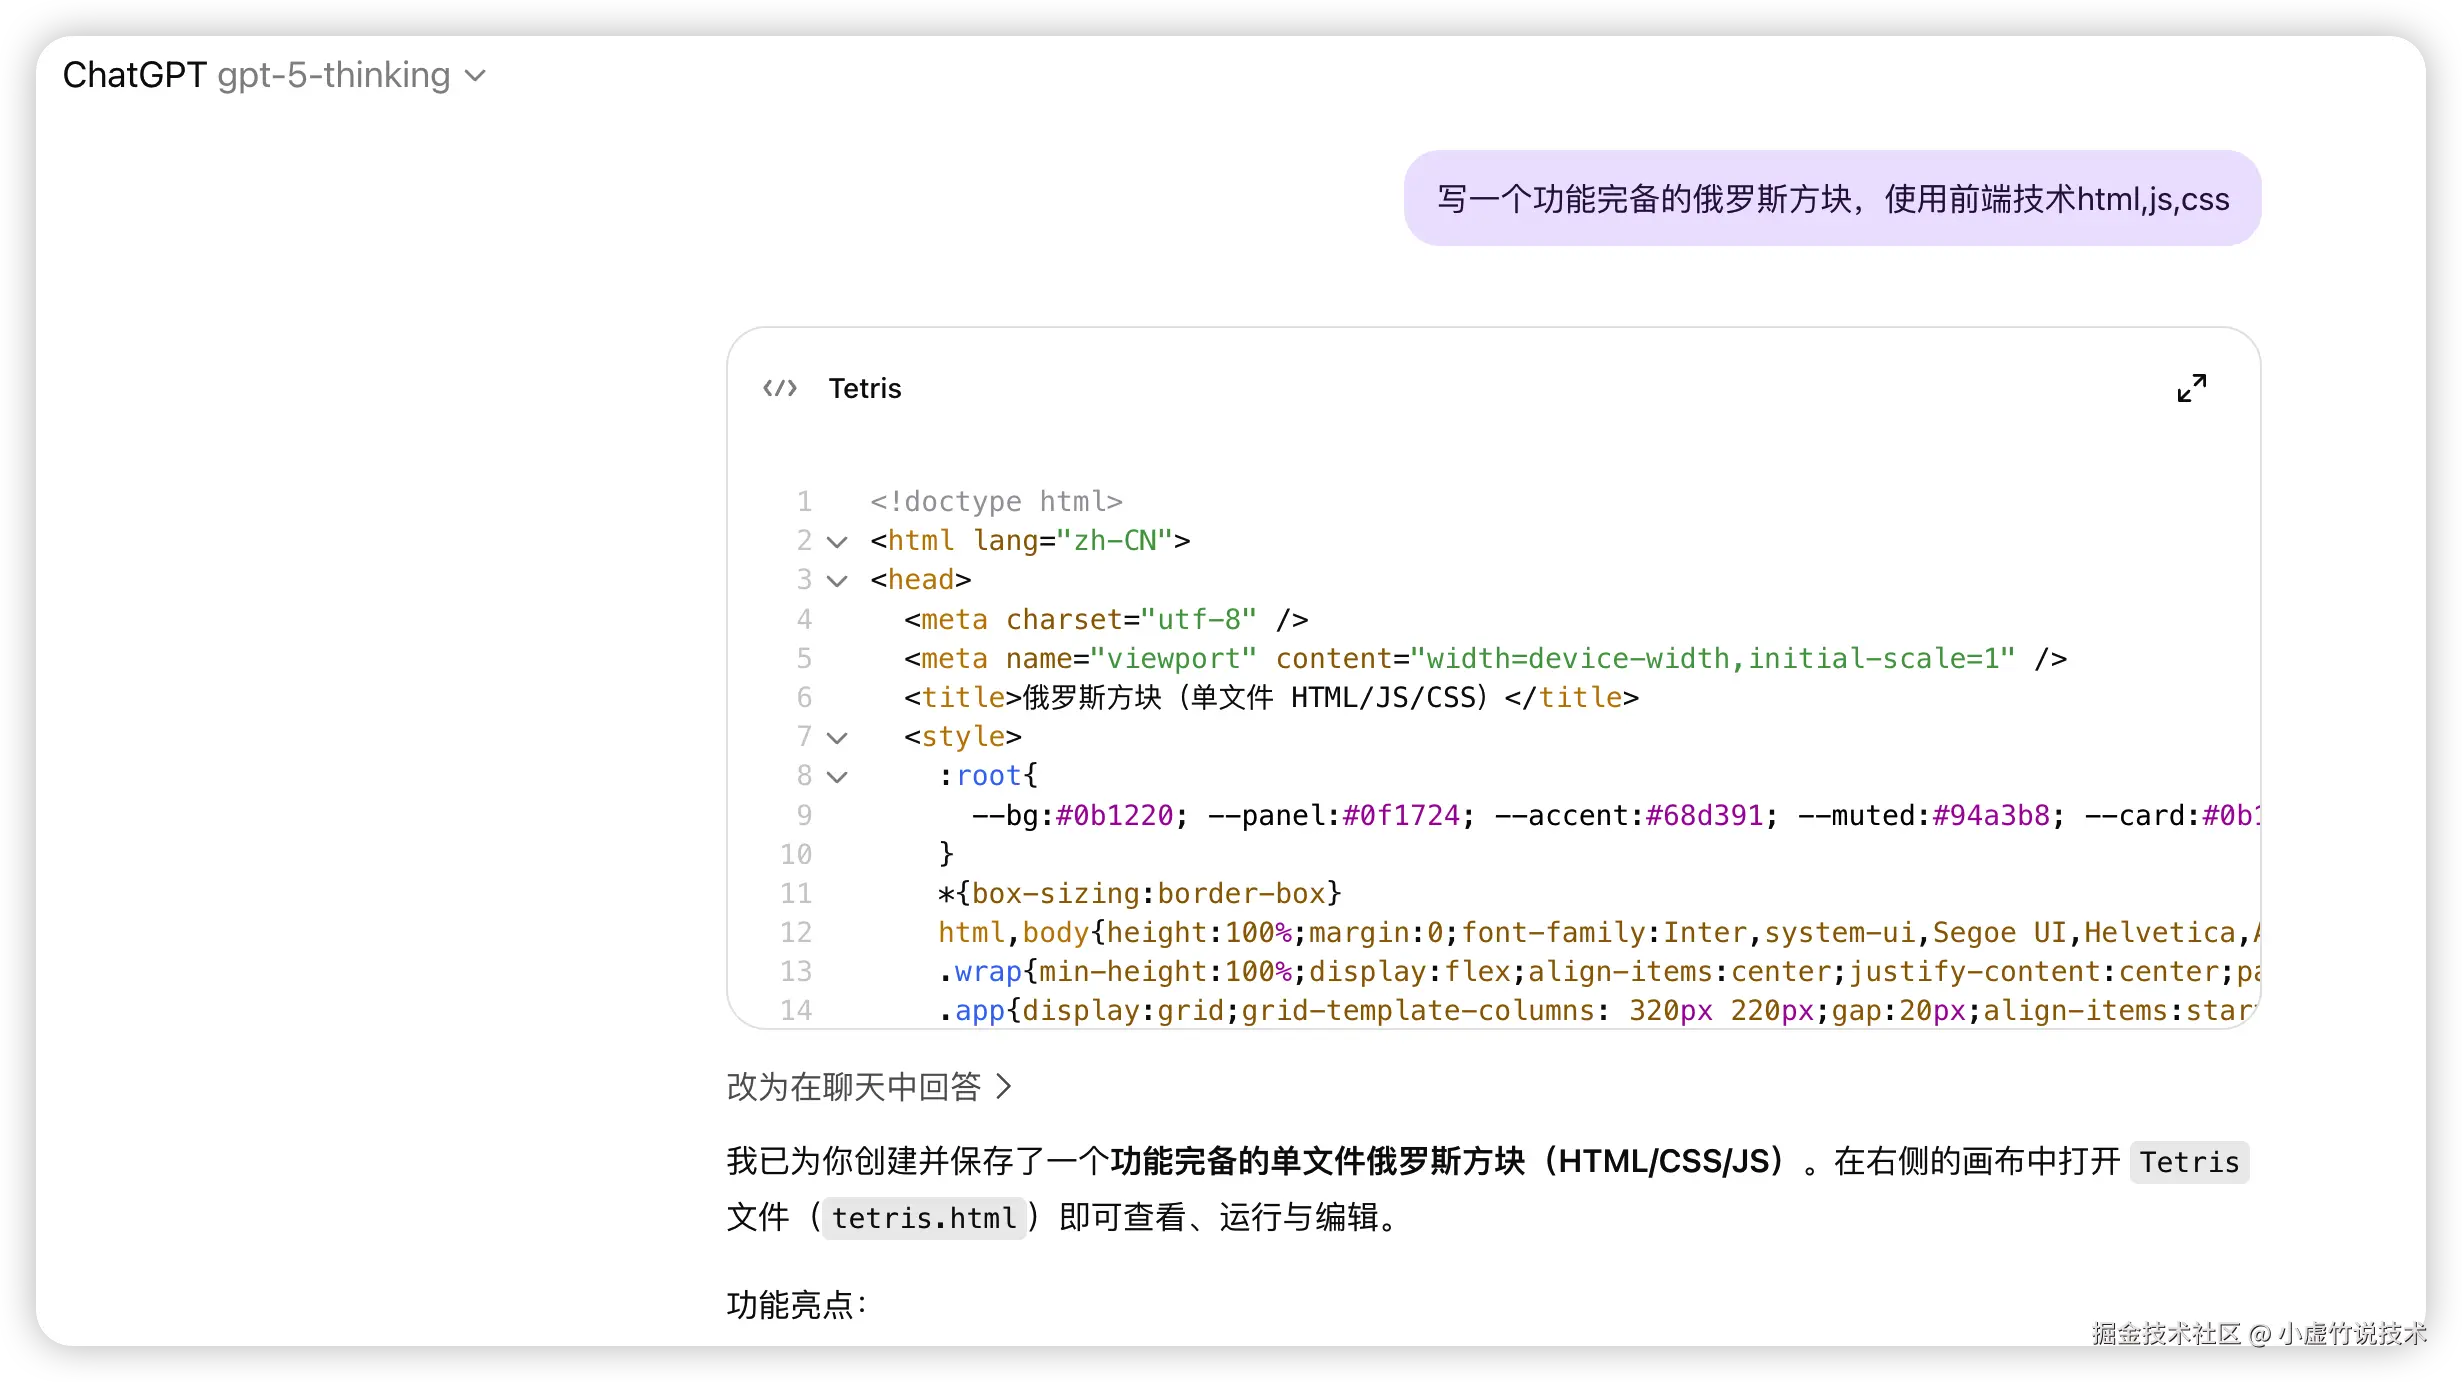Click the user prompt message bubble
The image size is (2462, 1382).
click(x=1832, y=199)
